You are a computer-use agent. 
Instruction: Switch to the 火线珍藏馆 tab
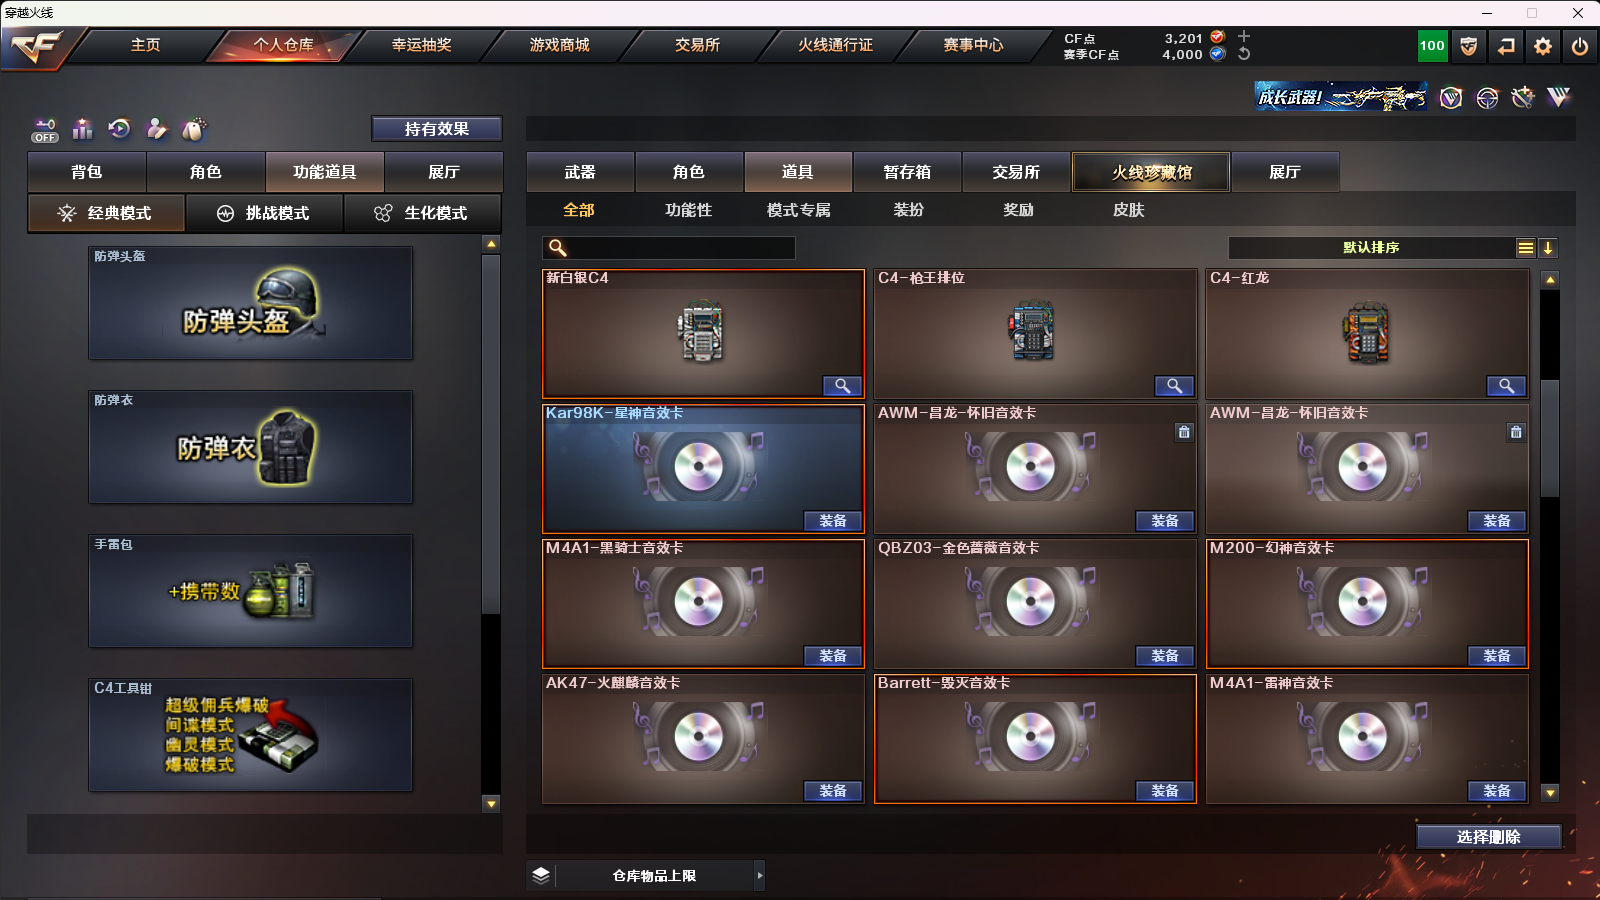(x=1152, y=172)
